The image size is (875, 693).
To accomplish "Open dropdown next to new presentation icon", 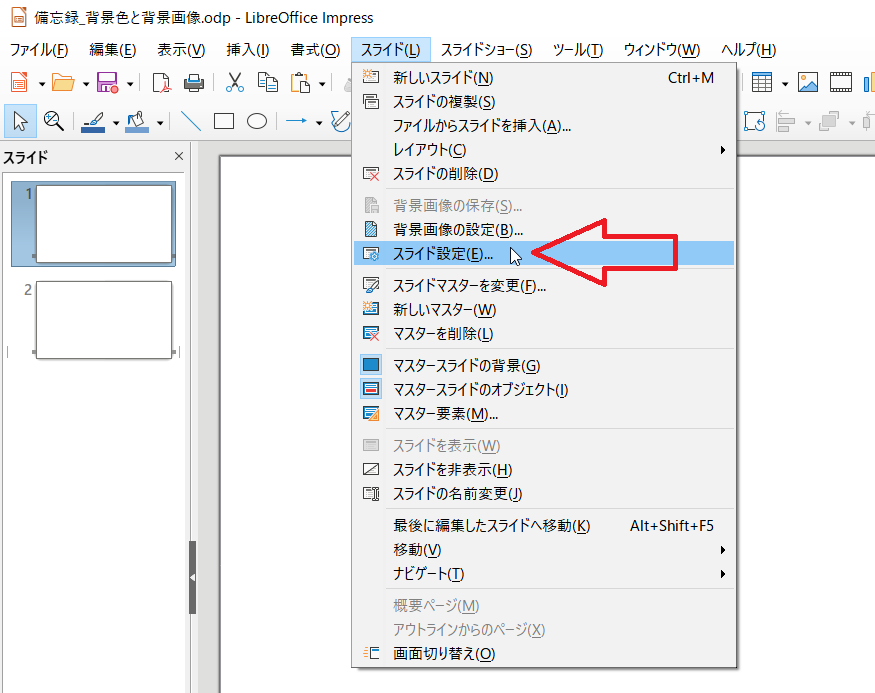I will tap(42, 84).
